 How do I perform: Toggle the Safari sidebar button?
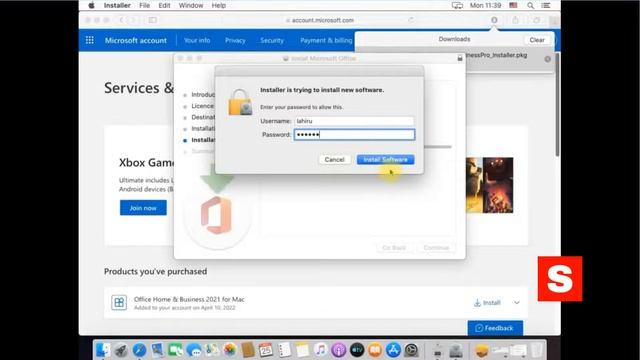[x=152, y=20]
